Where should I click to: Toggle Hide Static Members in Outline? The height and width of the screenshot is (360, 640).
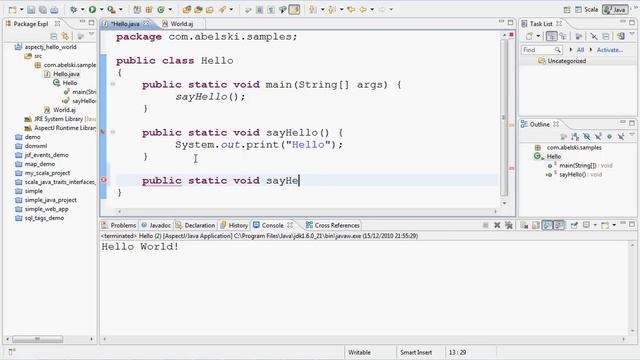[598, 136]
